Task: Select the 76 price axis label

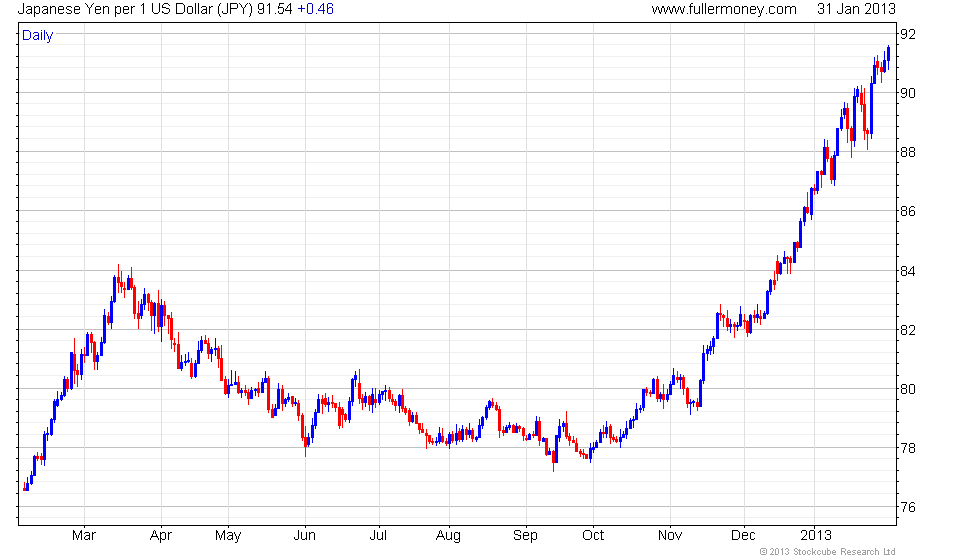Action: point(908,508)
